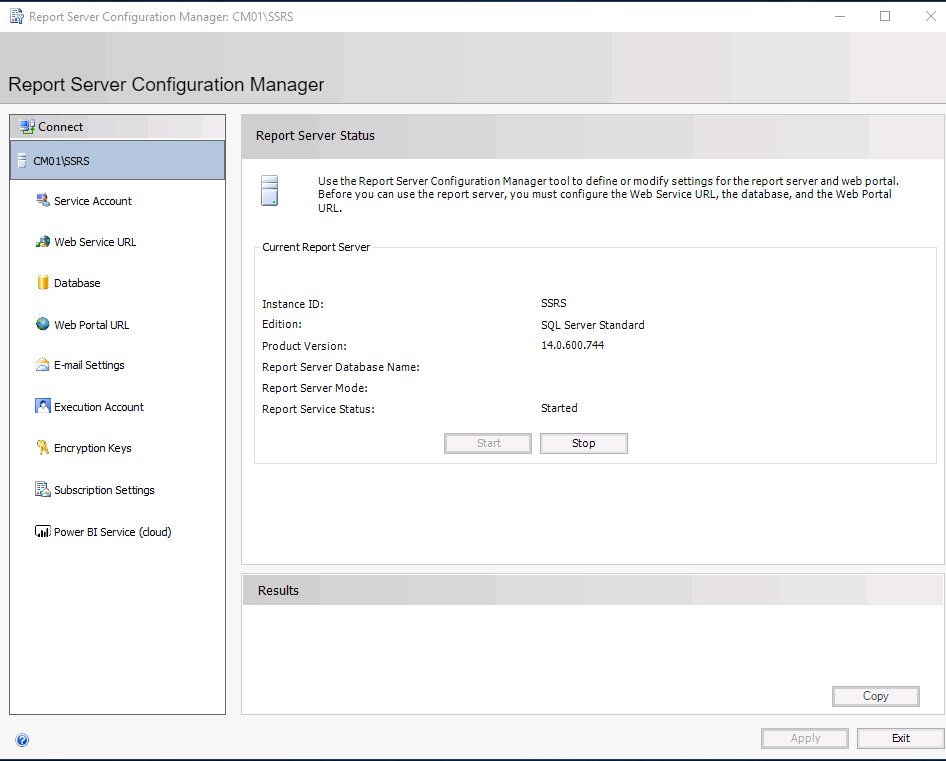The width and height of the screenshot is (946, 761).
Task: Select the CM01\SSRS server icon
Action: (22, 161)
